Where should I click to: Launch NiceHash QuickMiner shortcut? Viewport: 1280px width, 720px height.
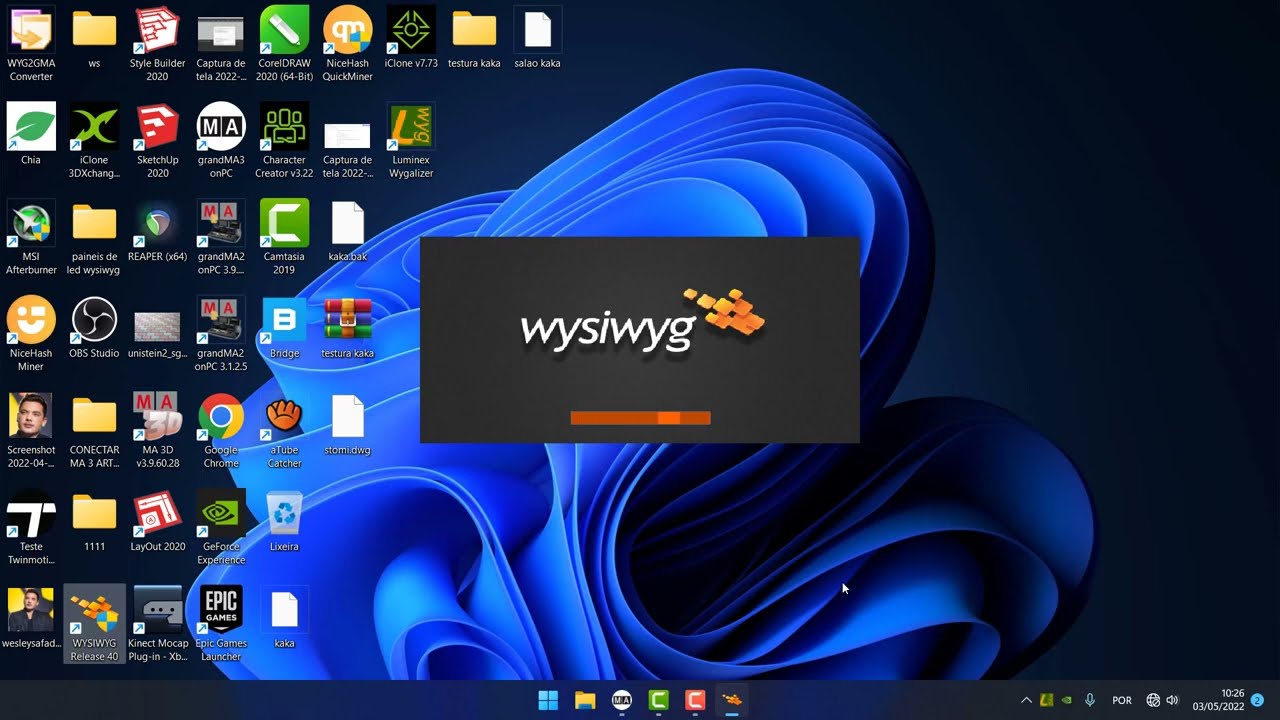(347, 44)
